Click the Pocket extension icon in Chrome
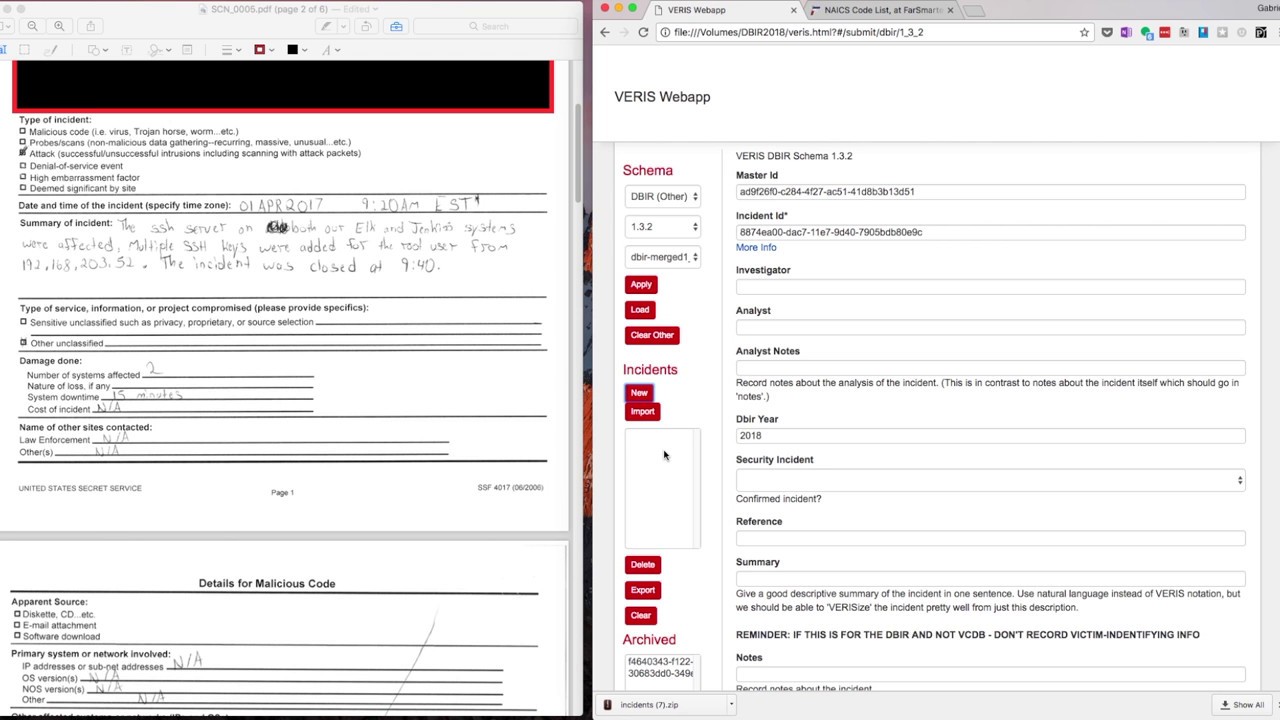 pos(1107,32)
